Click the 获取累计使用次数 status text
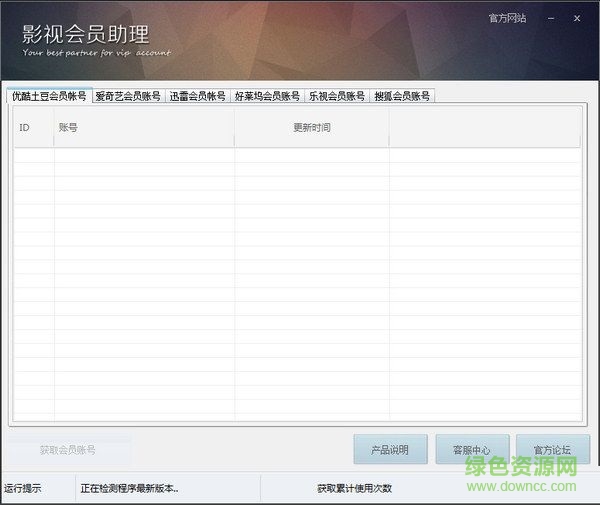Viewport: 600px width, 505px height. point(354,488)
